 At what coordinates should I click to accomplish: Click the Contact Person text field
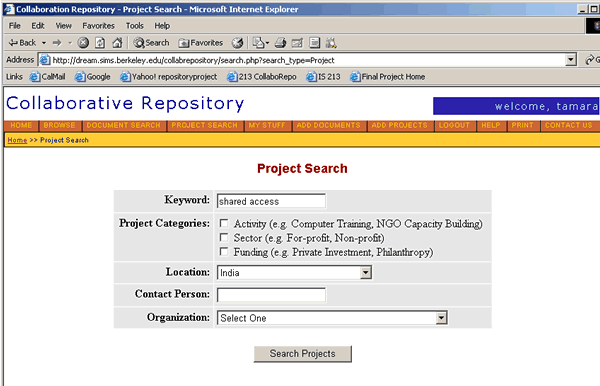pyautogui.click(x=271, y=295)
